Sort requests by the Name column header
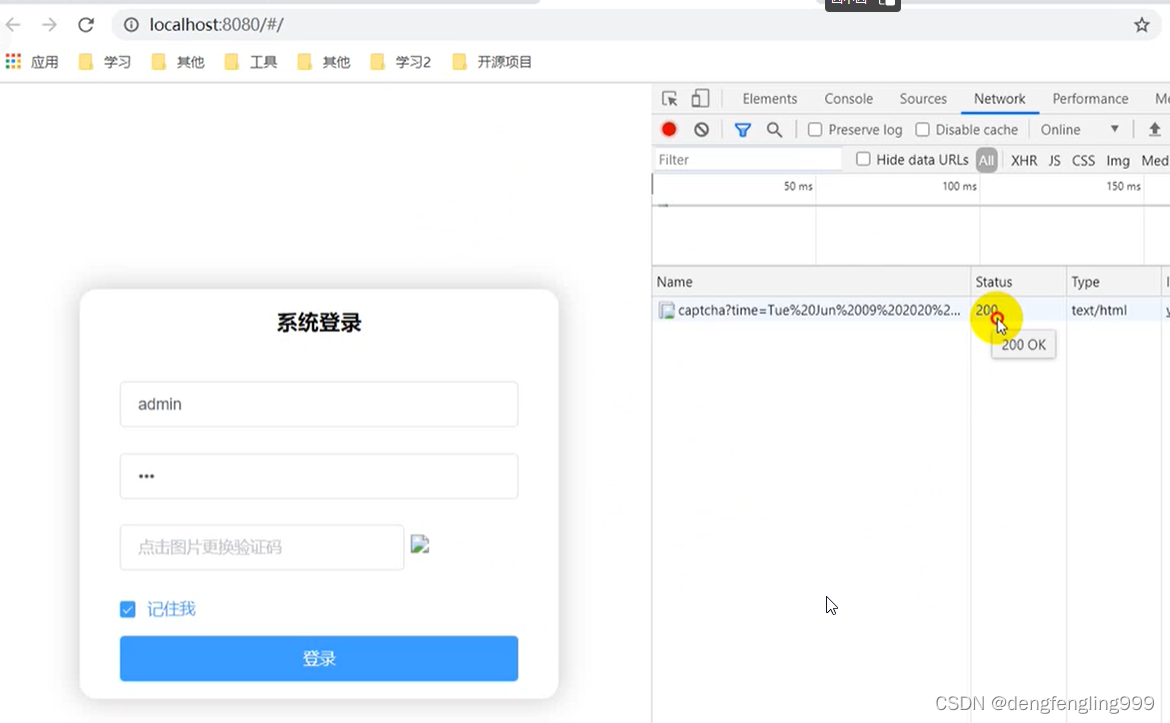The width and height of the screenshot is (1170, 723). pyautogui.click(x=810, y=282)
